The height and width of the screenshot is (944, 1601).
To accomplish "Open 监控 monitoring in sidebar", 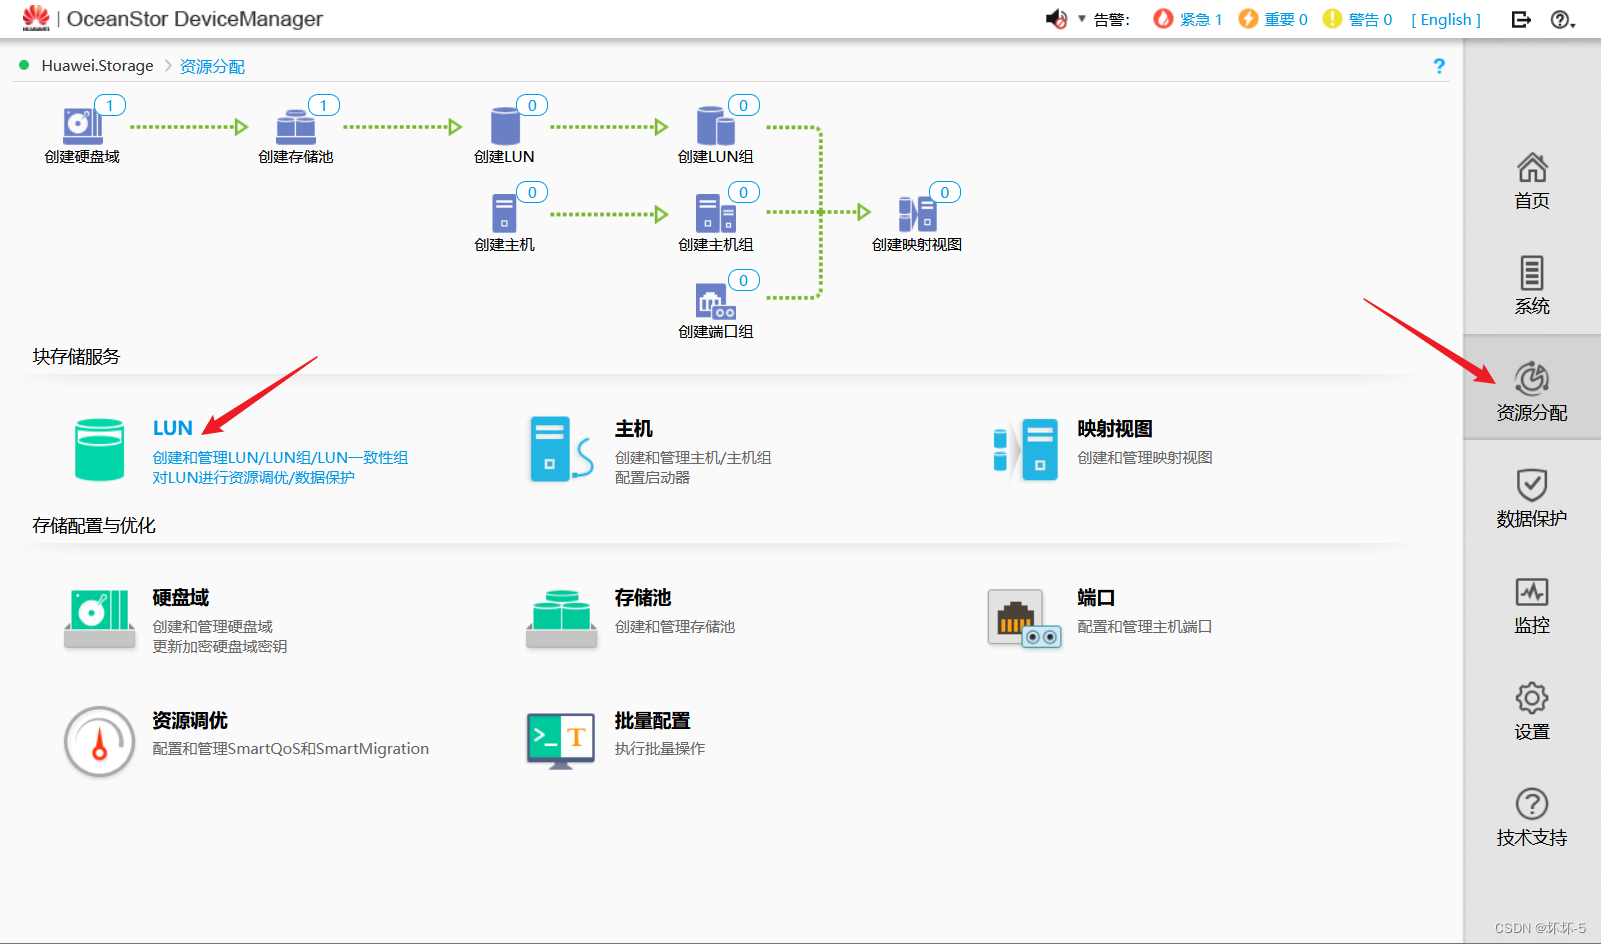I will click(1532, 605).
